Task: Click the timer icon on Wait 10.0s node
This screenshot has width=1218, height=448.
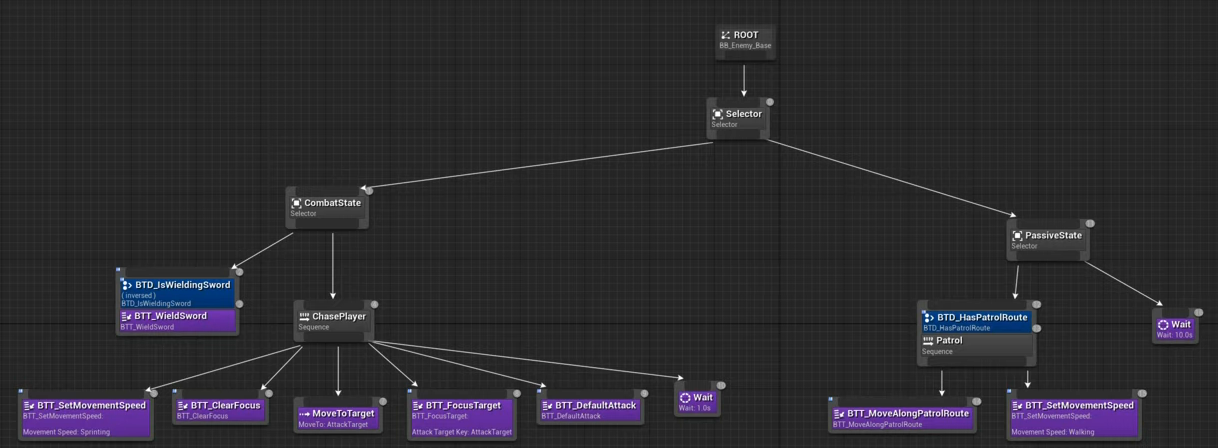Action: tap(1163, 325)
